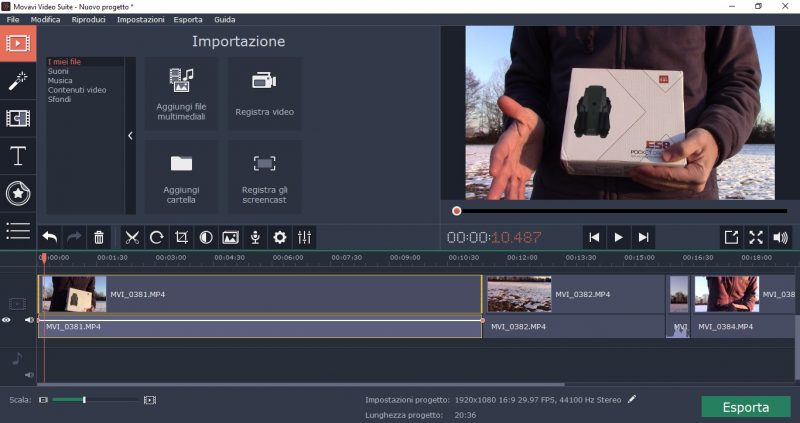
Task: Open the Filters magic wand tab
Action: coord(18,81)
